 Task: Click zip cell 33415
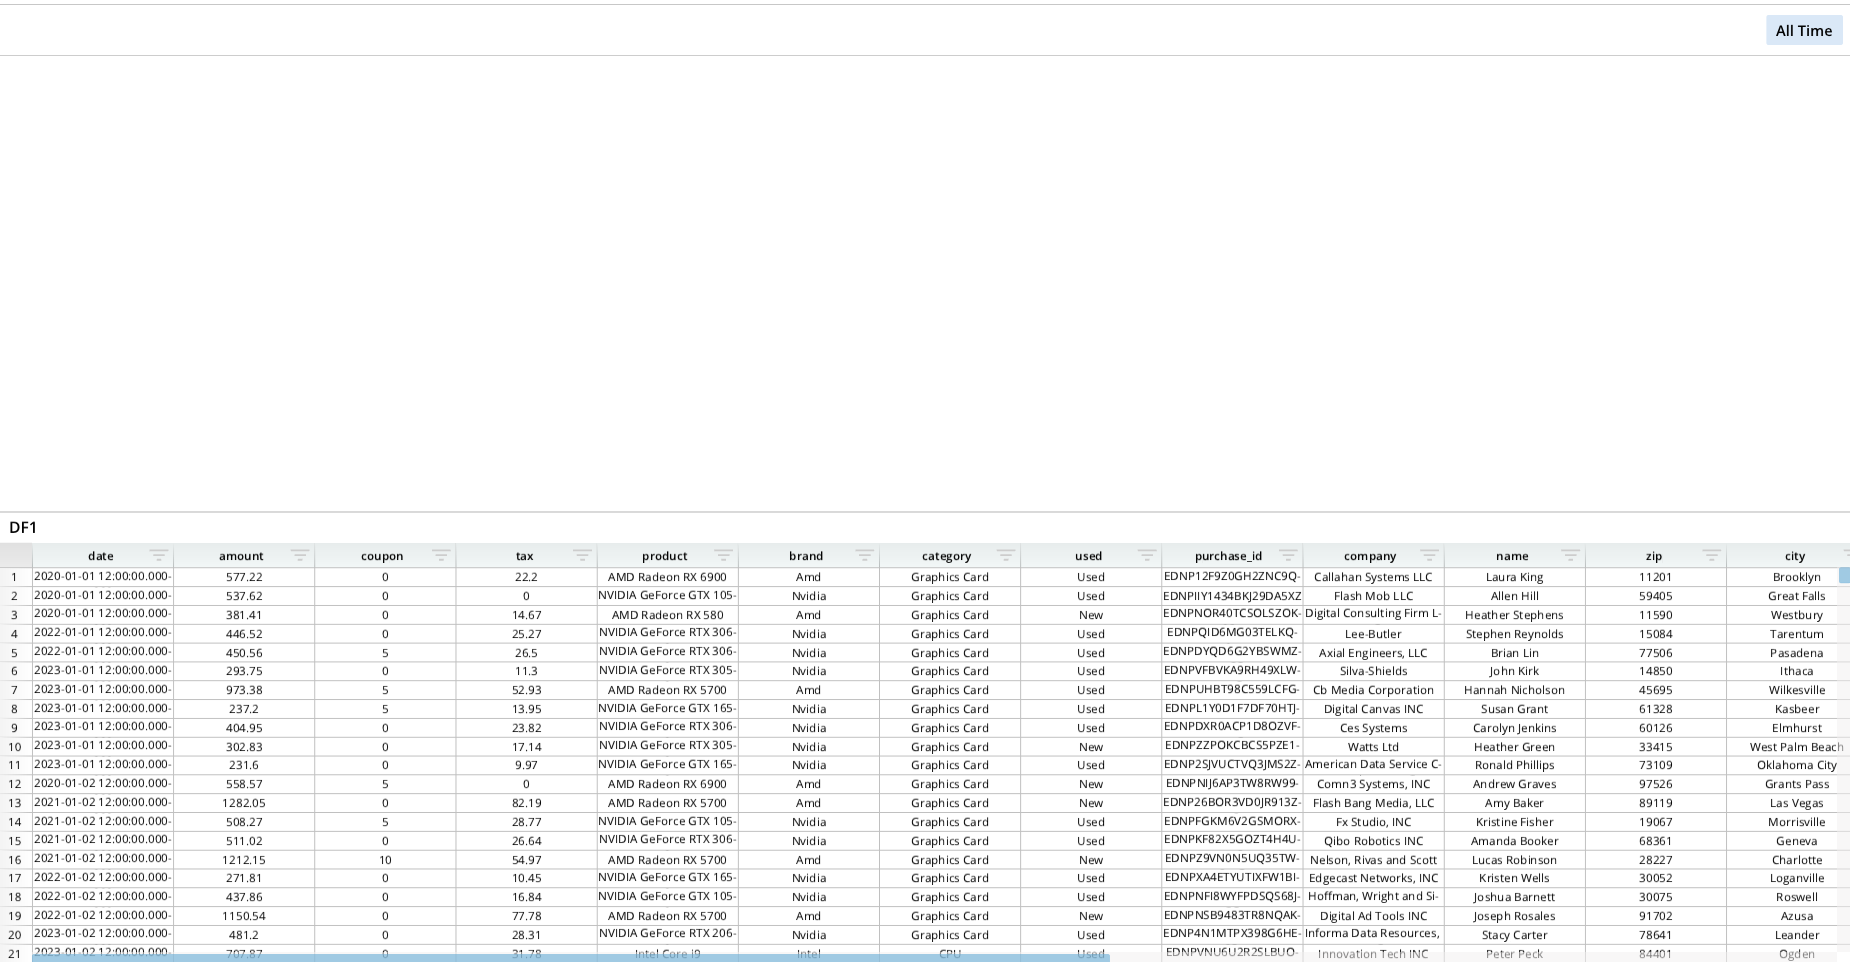click(x=1655, y=747)
